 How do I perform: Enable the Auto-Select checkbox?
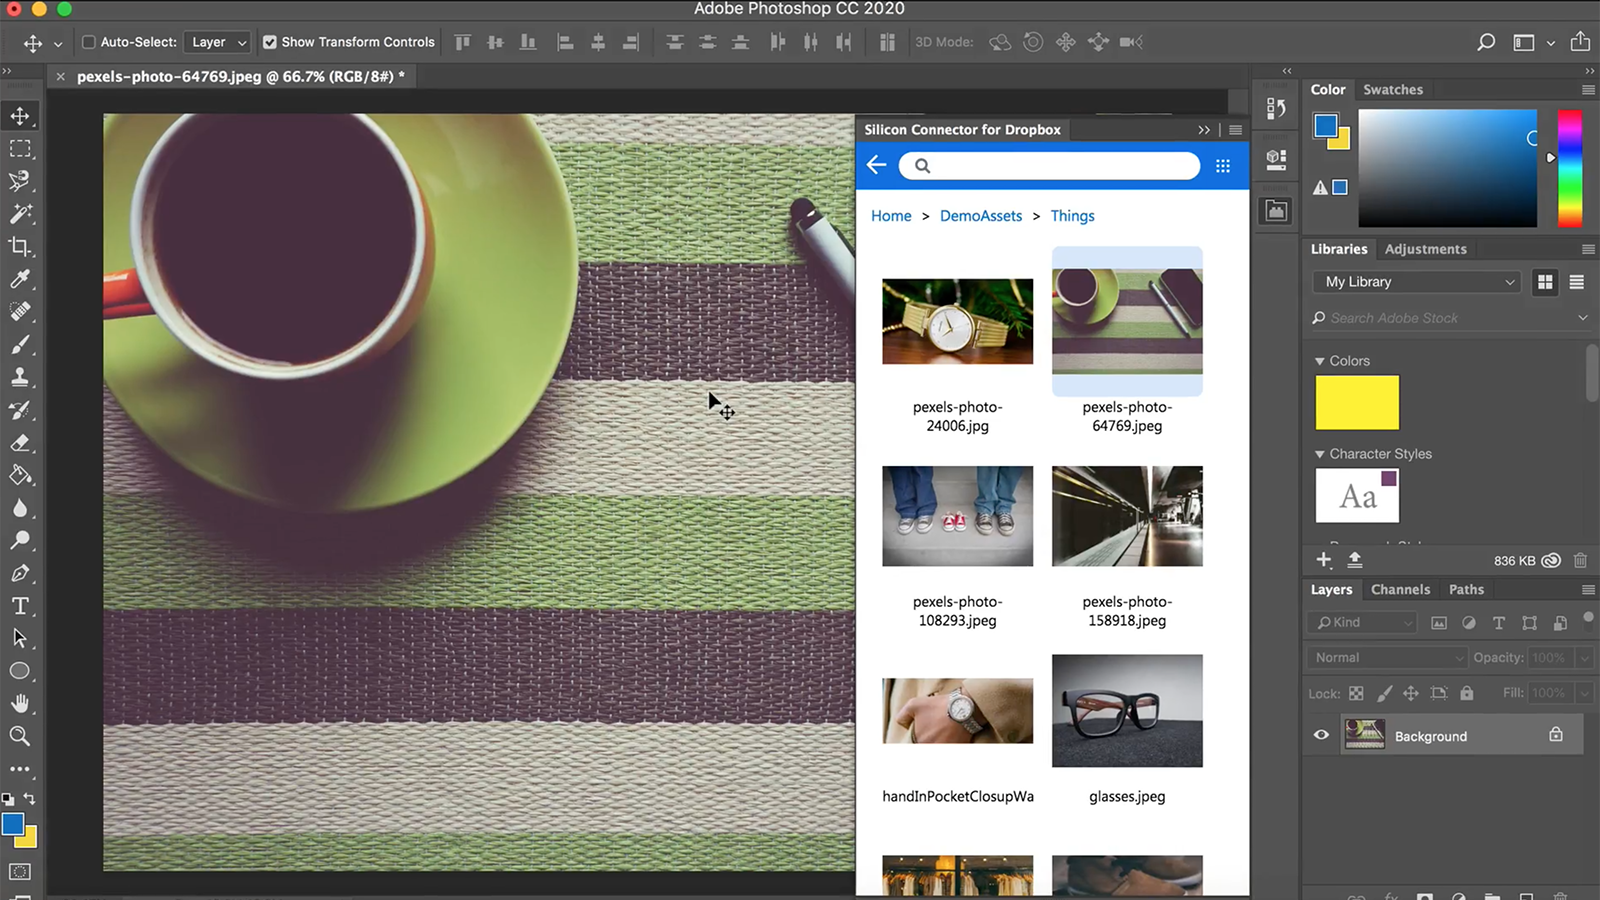pyautogui.click(x=89, y=42)
